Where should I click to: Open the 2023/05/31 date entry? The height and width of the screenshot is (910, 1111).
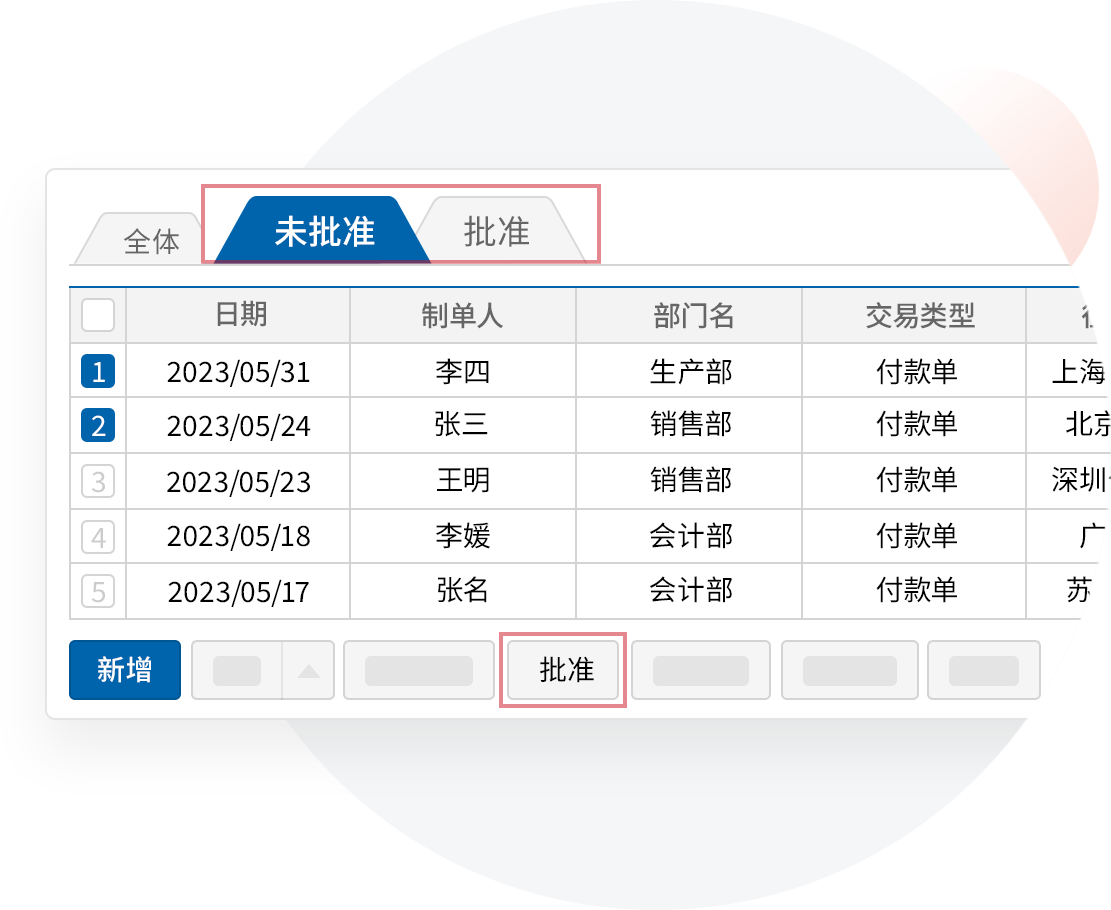tap(239, 373)
